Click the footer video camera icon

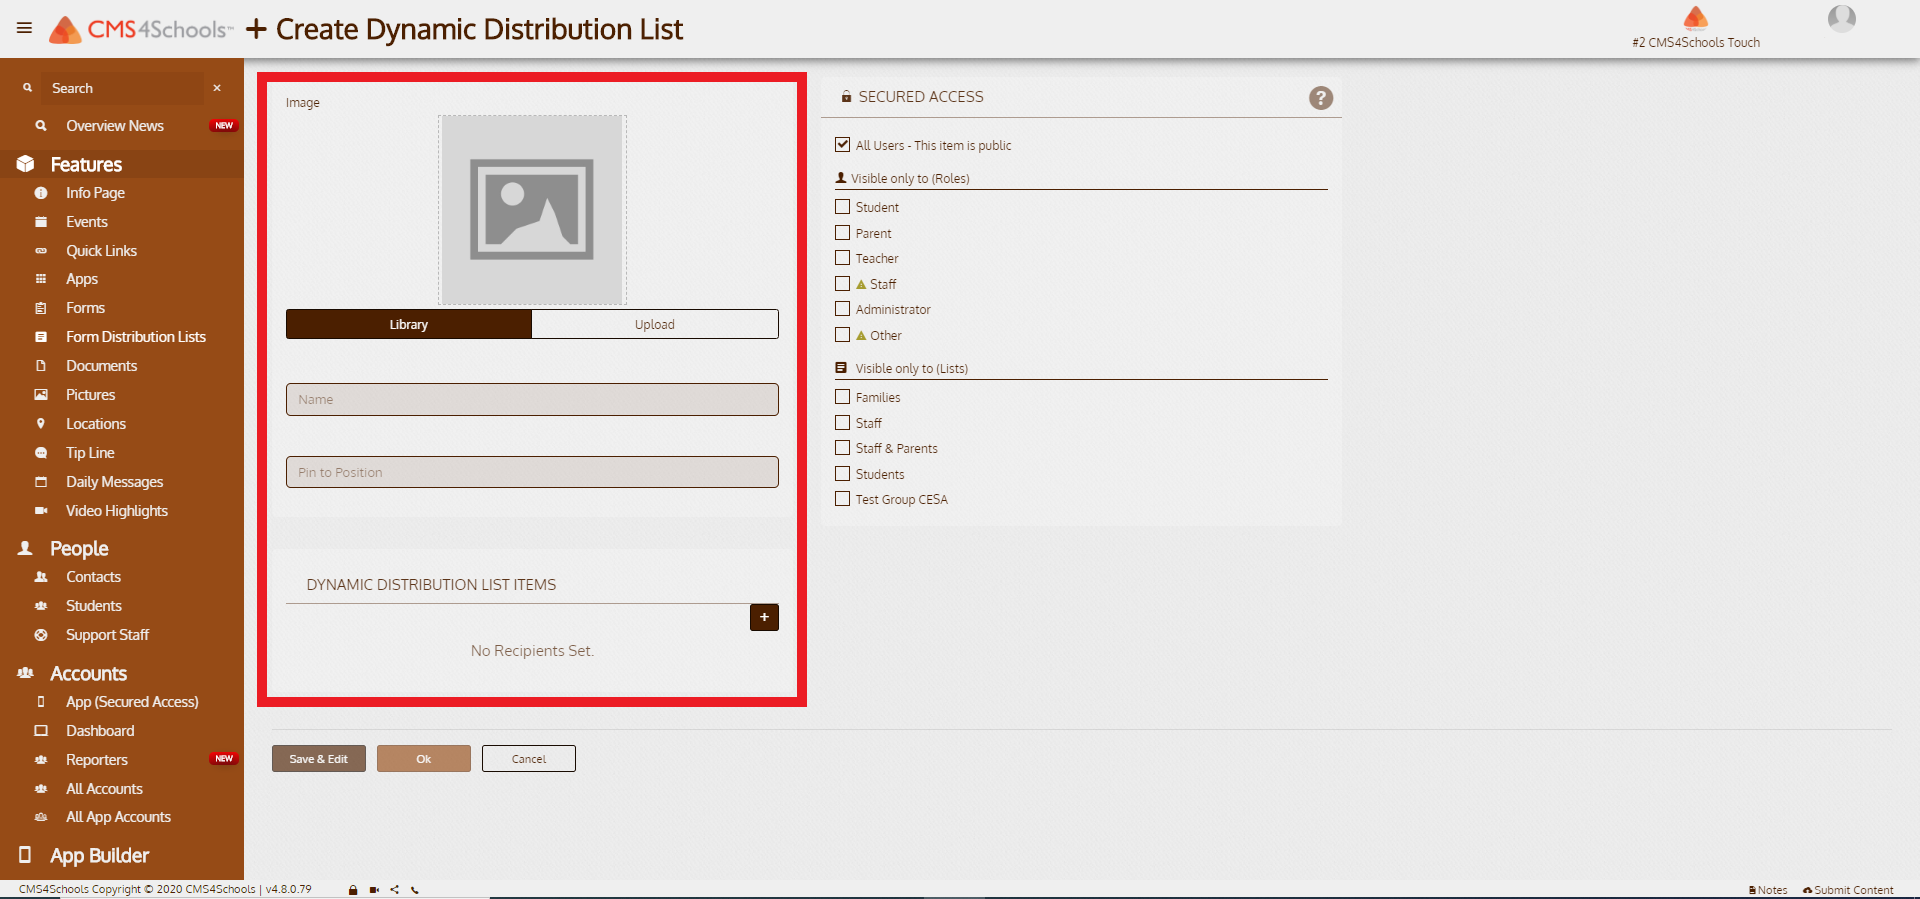point(374,889)
